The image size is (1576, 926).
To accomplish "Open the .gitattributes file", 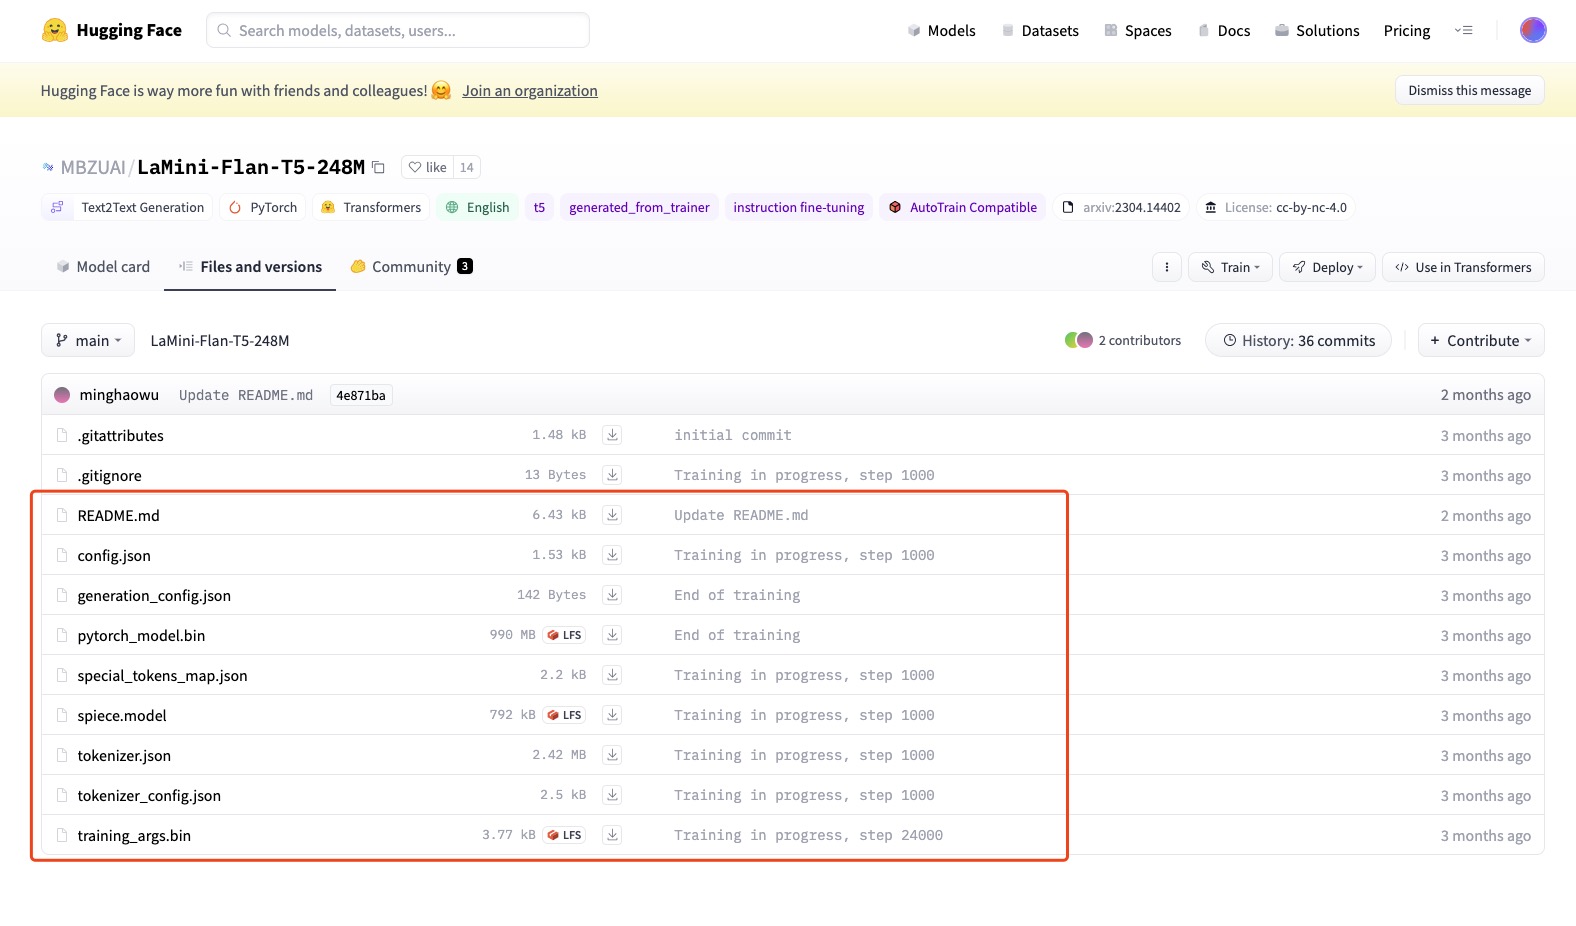I will click(120, 436).
